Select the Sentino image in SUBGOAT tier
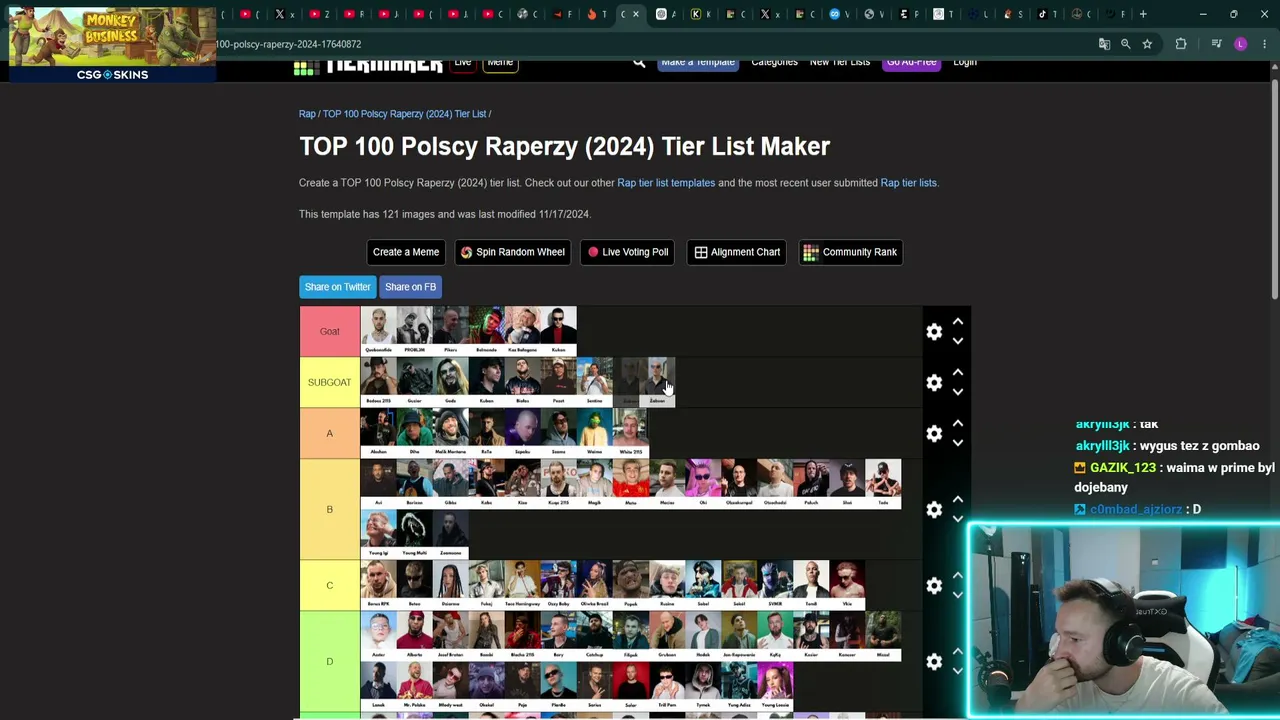 (595, 382)
